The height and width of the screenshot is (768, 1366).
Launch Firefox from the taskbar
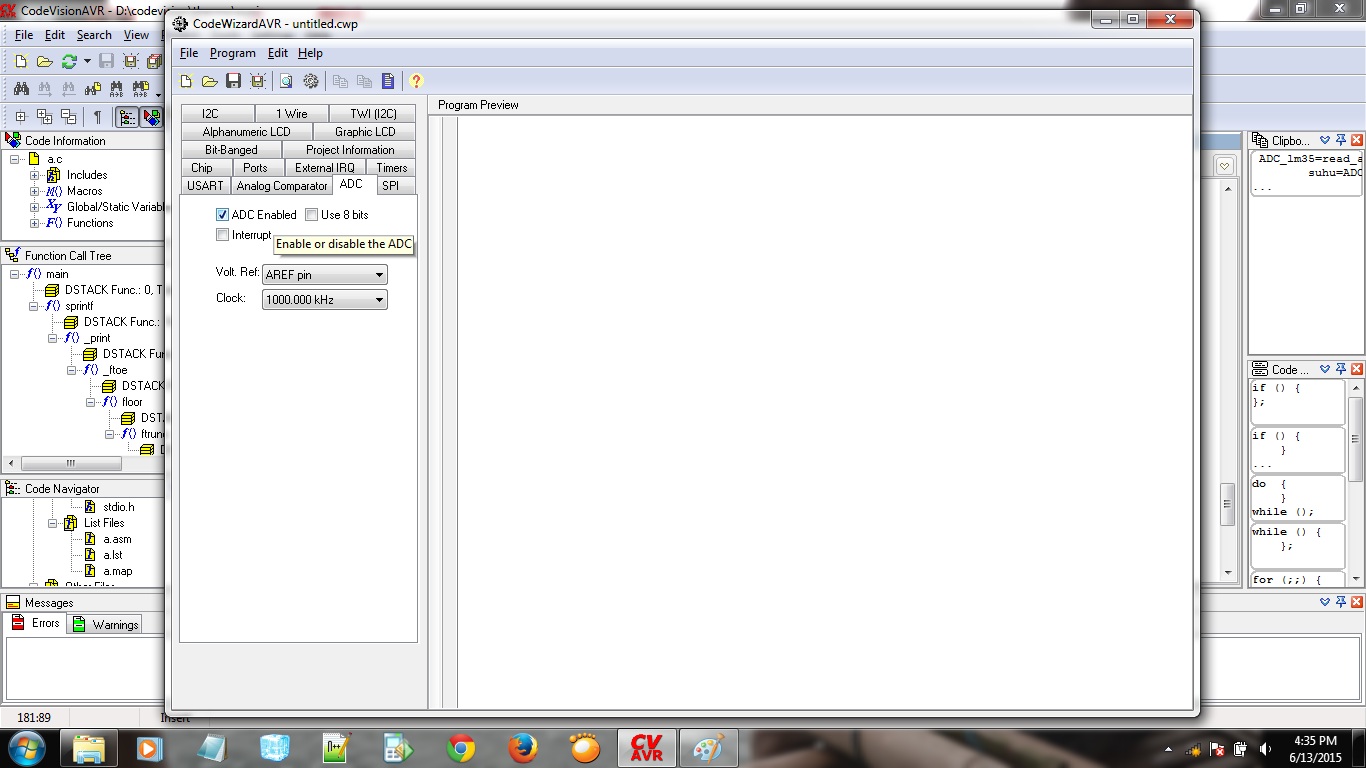[x=522, y=748]
